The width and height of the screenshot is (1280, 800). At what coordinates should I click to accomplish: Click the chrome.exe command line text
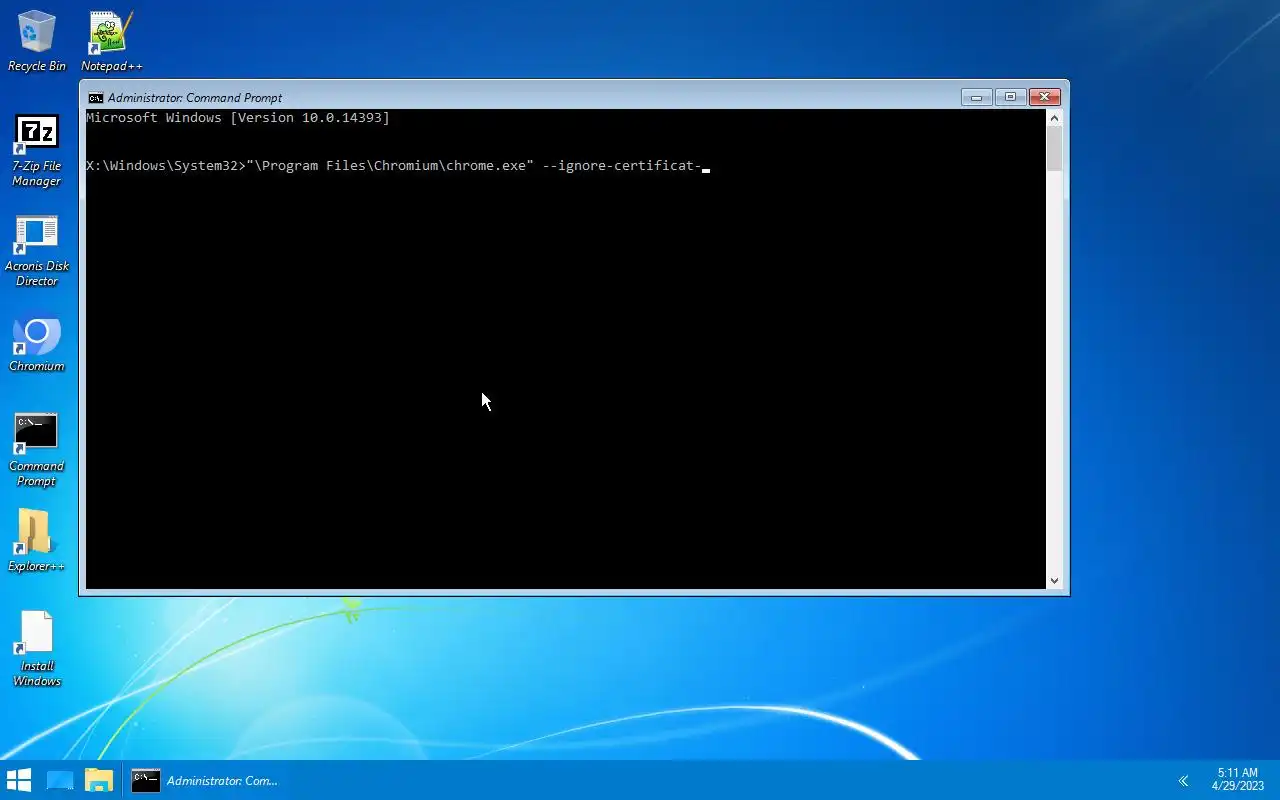[394, 166]
